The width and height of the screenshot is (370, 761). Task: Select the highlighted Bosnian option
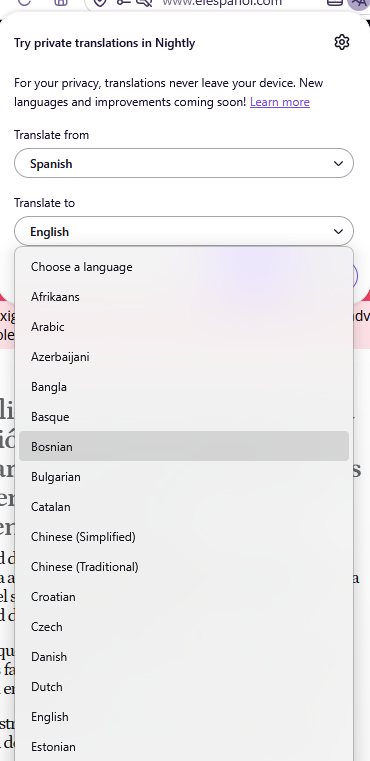click(x=184, y=447)
